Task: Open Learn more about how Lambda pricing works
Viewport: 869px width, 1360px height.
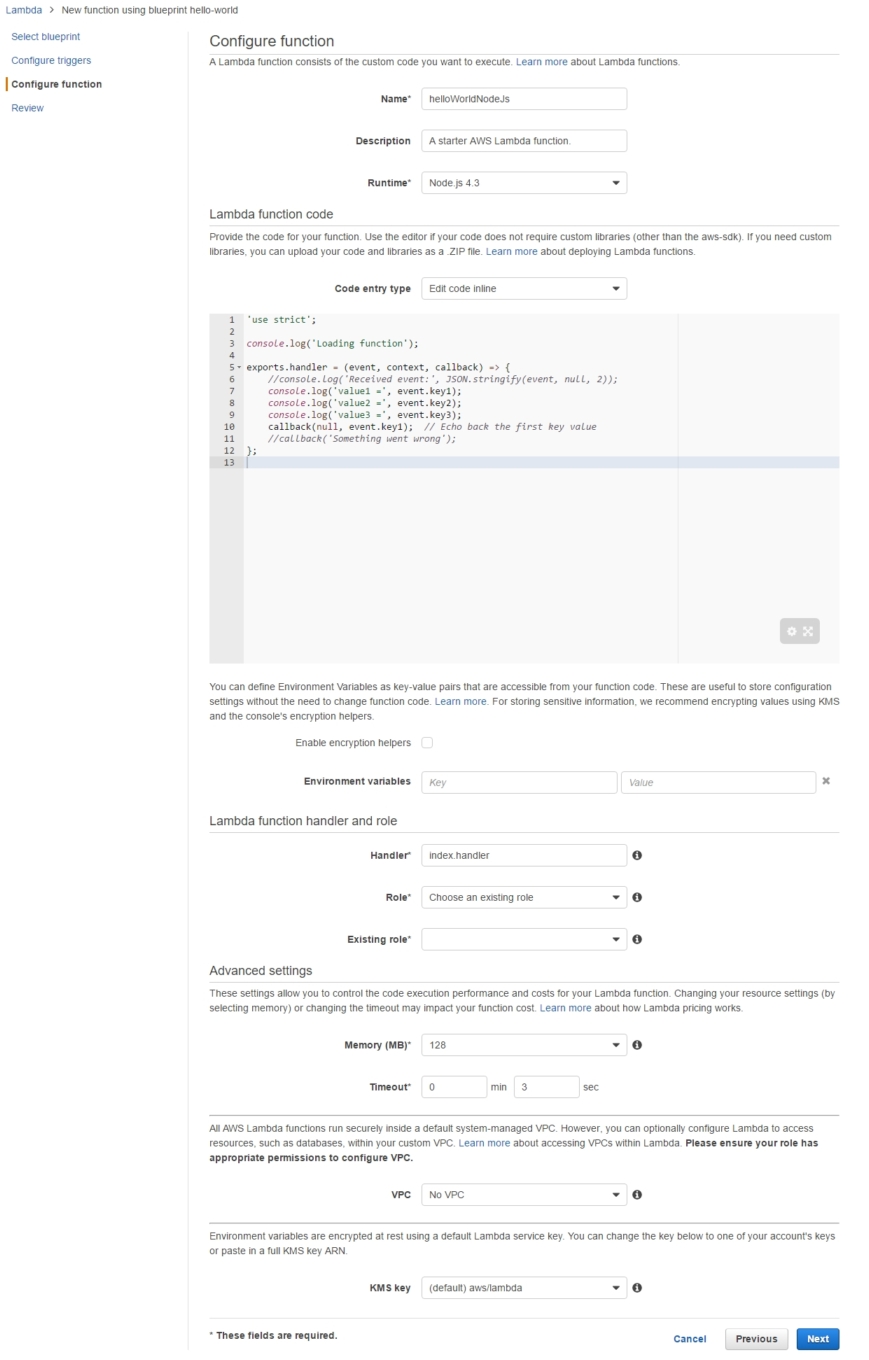Action: pos(566,1008)
